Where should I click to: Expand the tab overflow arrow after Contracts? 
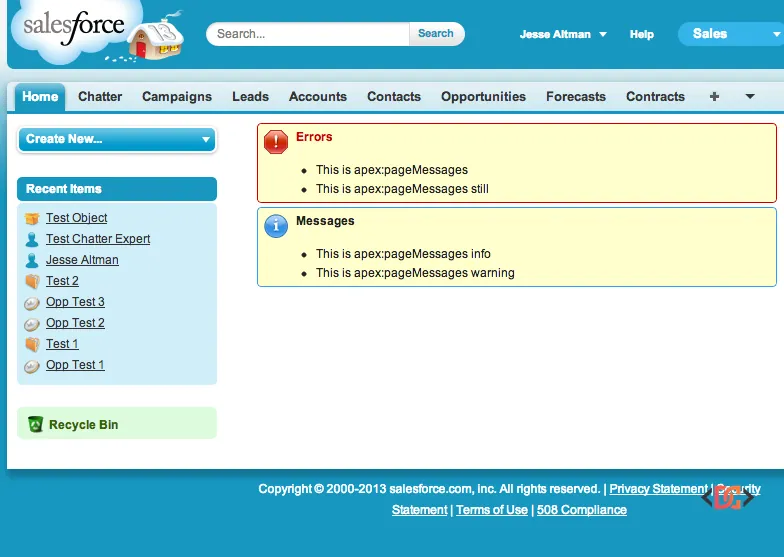(x=750, y=96)
